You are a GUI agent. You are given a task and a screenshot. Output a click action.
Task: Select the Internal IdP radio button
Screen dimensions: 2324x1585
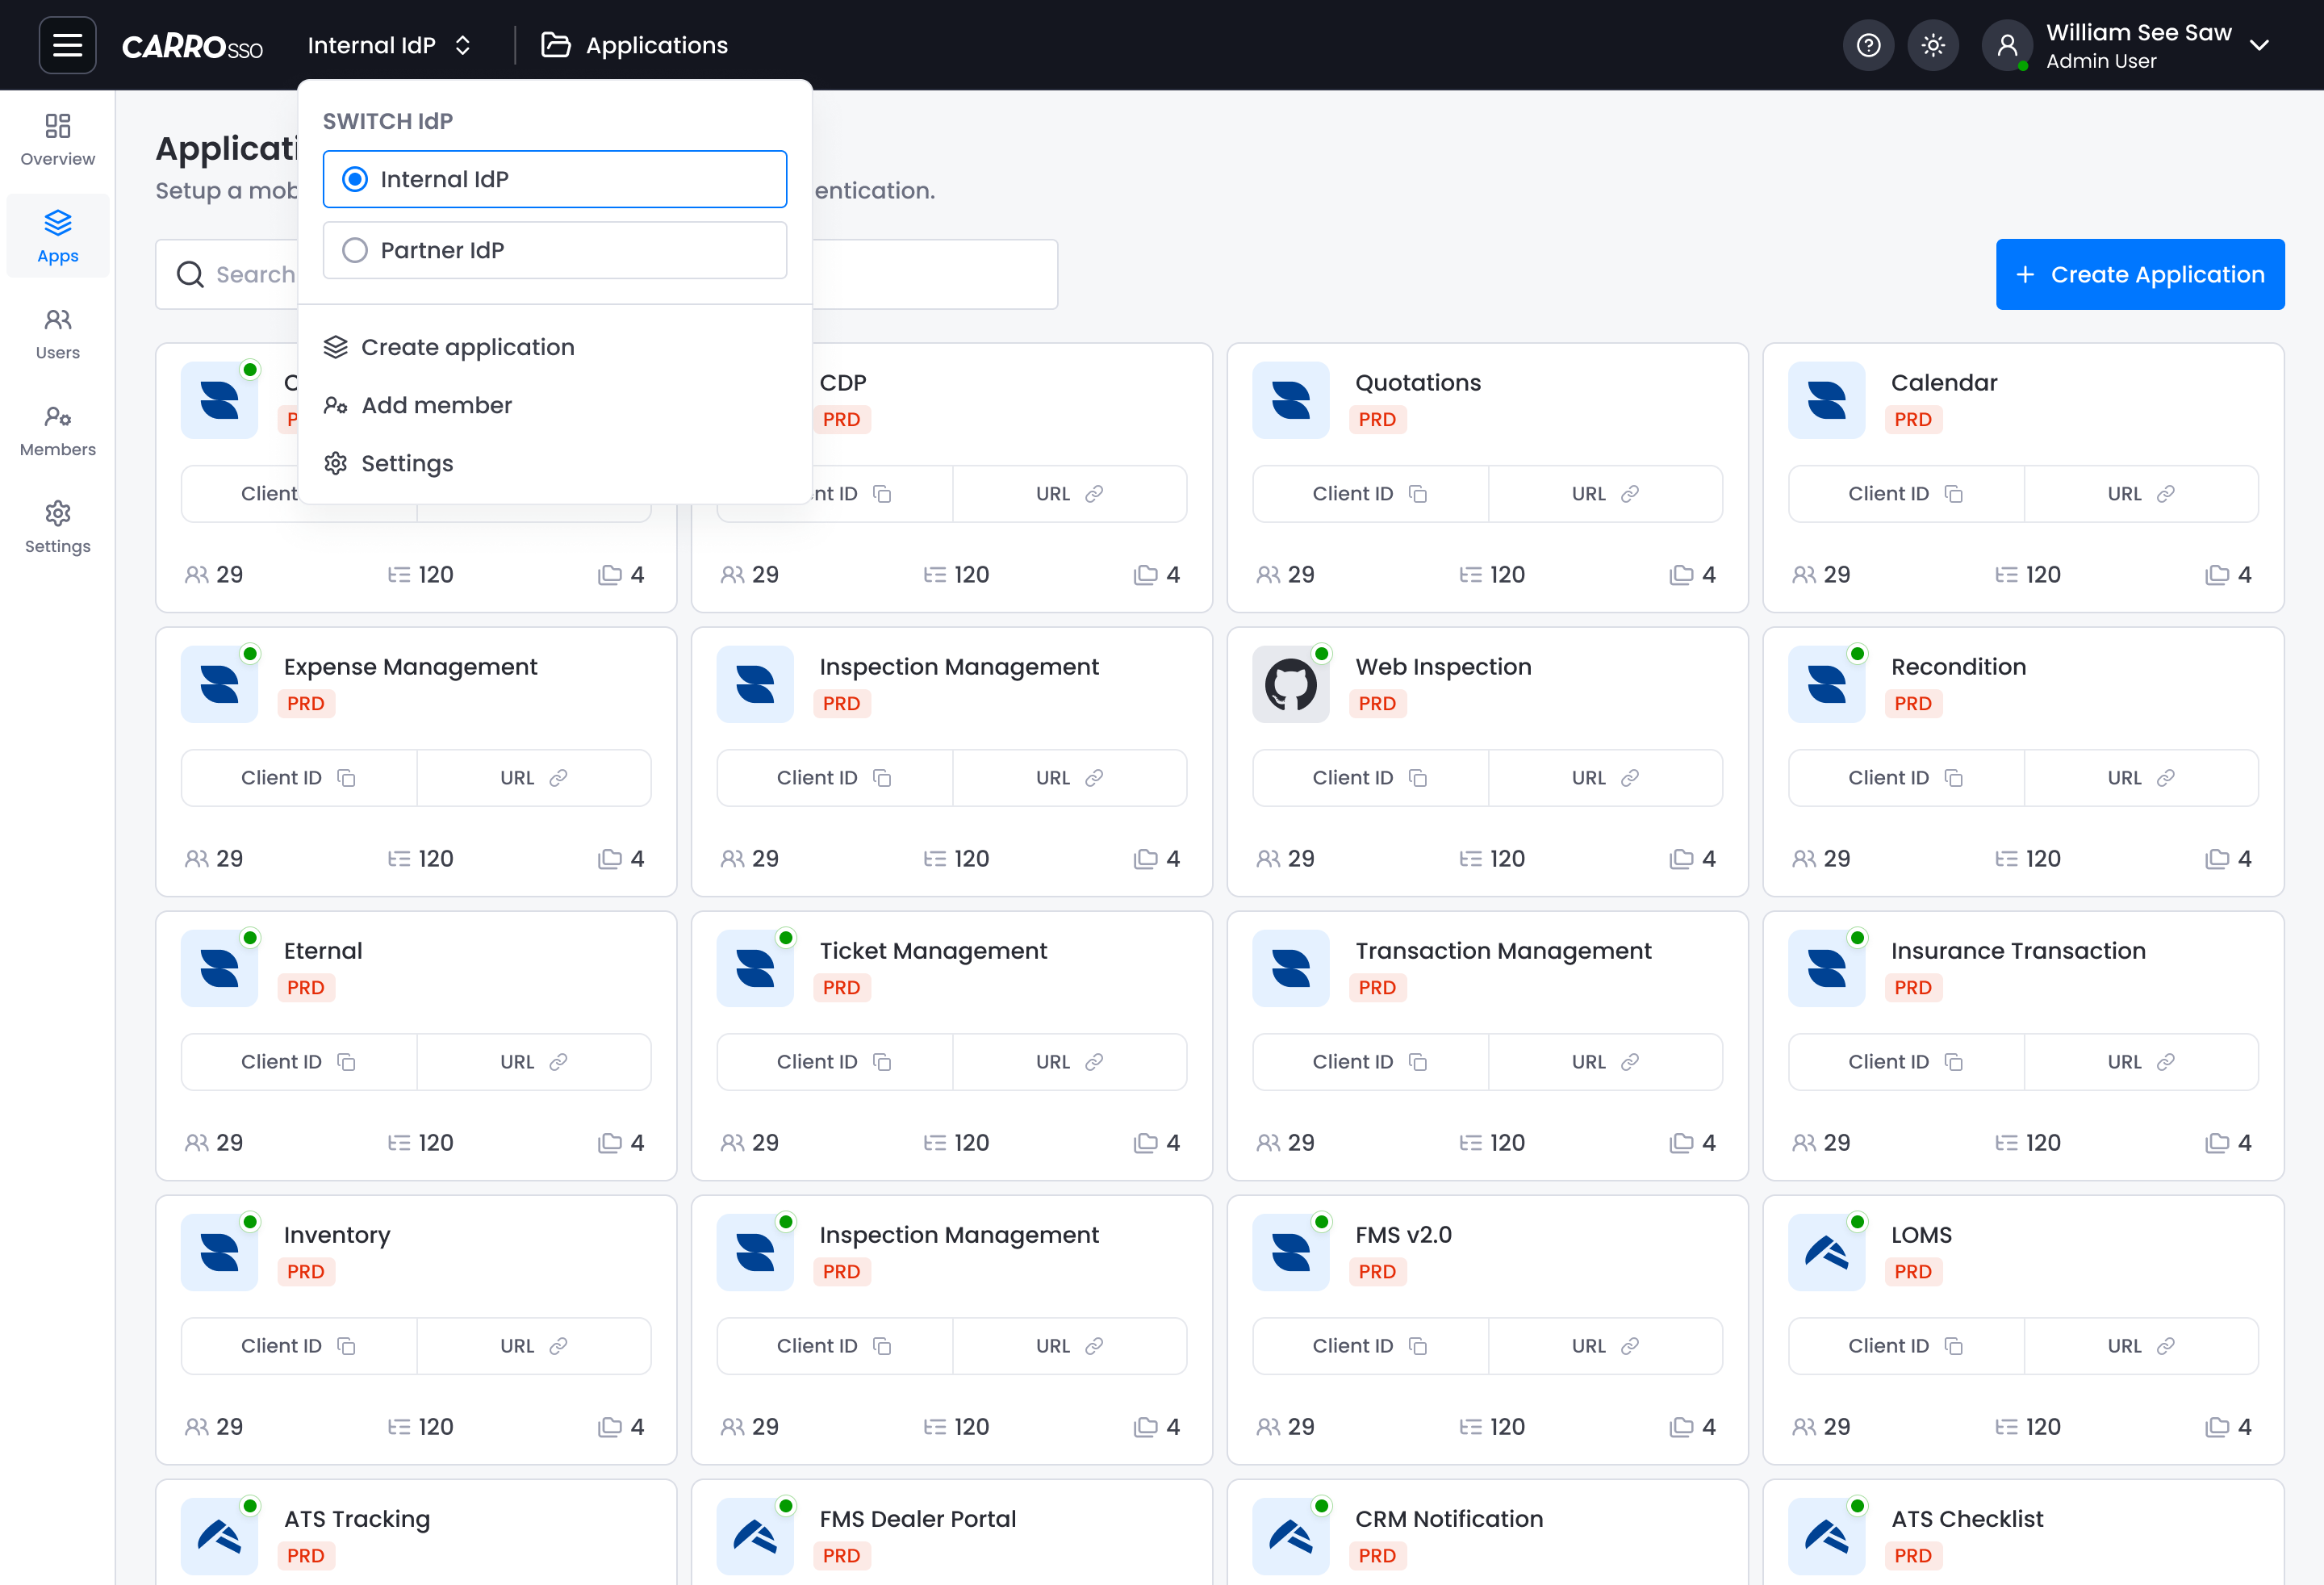tap(355, 179)
